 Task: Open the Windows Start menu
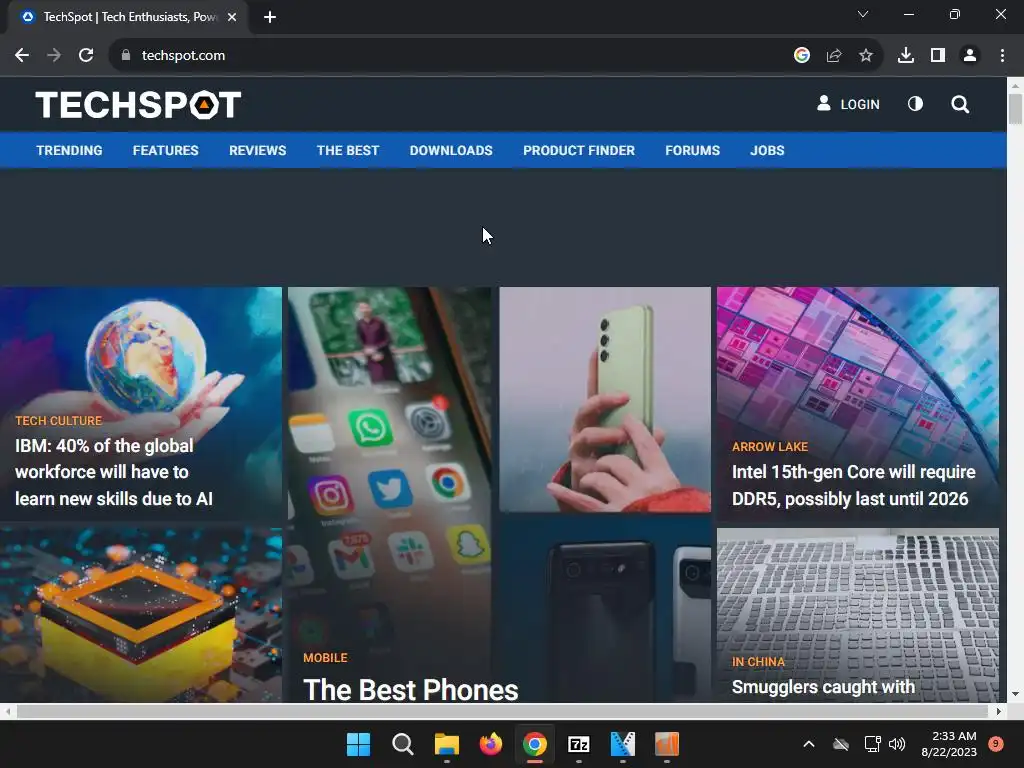359,744
